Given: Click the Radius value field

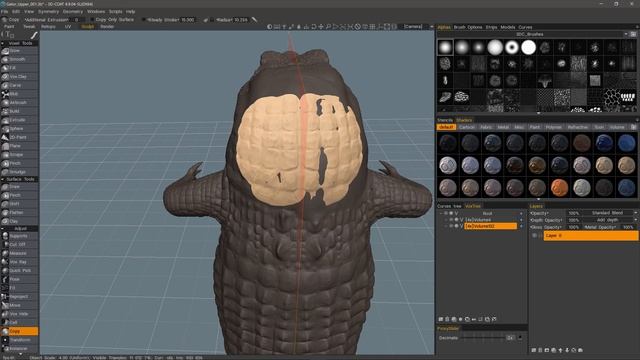Looking at the screenshot, I should [x=241, y=20].
